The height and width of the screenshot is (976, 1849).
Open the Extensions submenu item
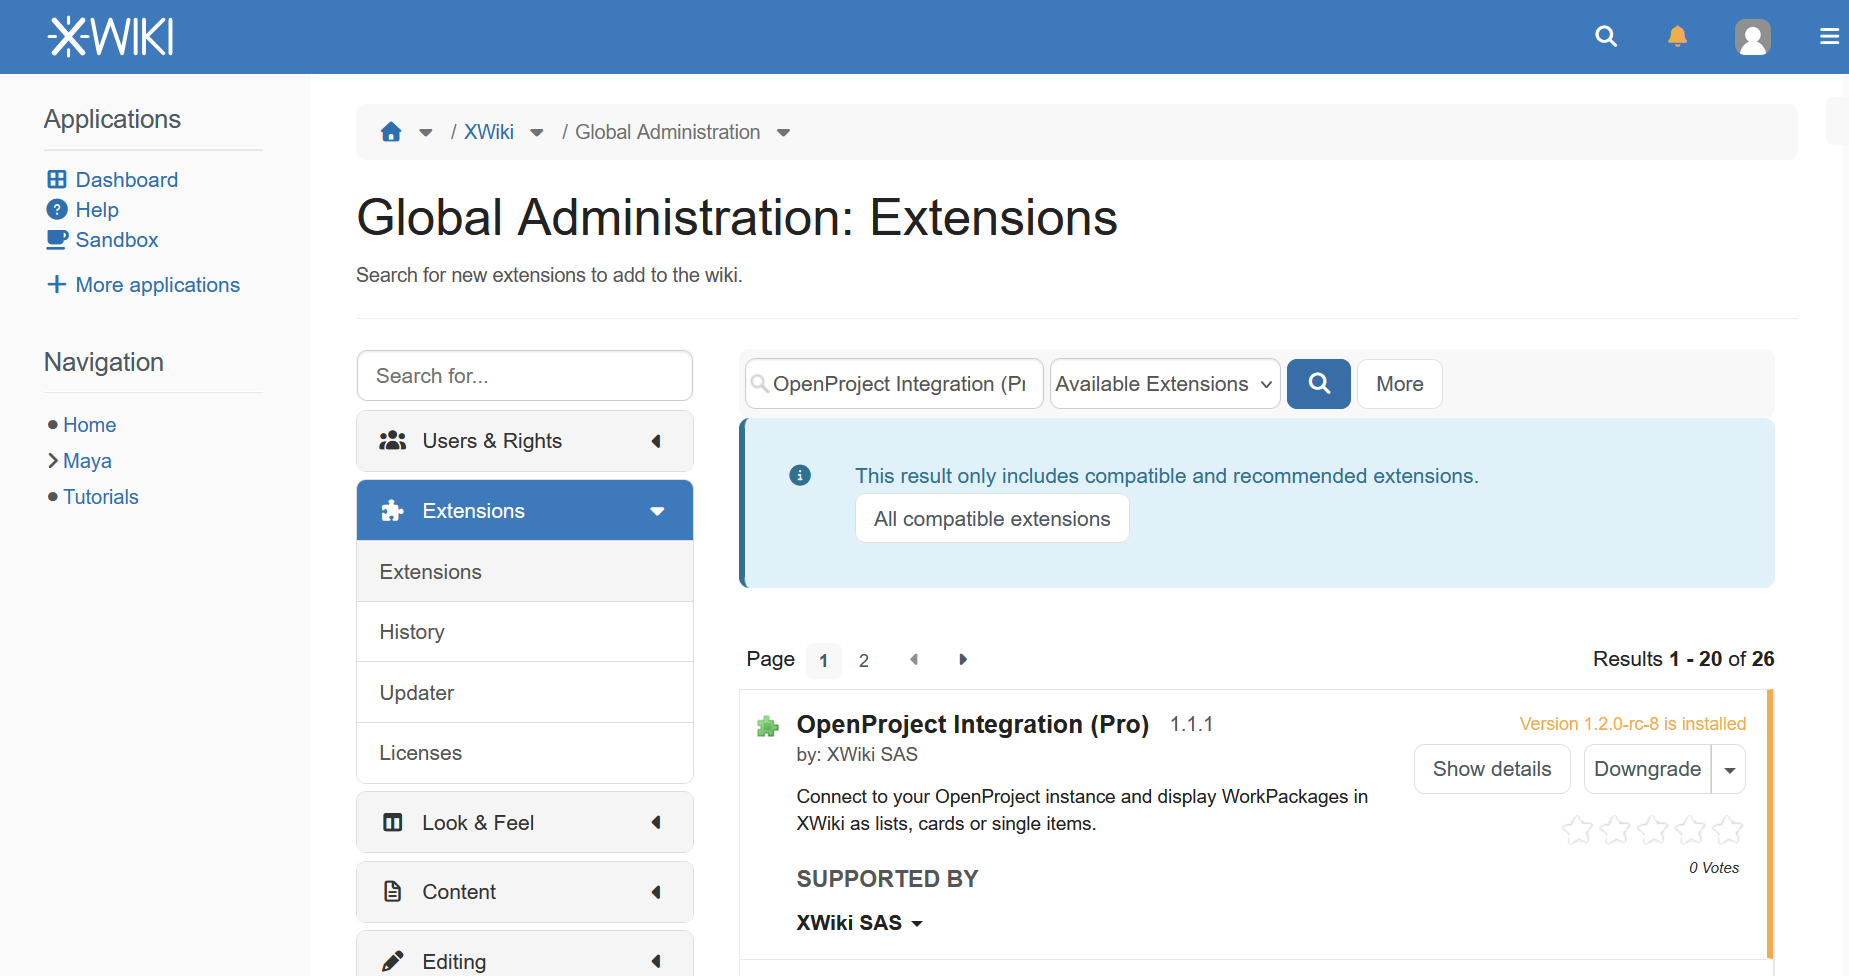[525, 572]
